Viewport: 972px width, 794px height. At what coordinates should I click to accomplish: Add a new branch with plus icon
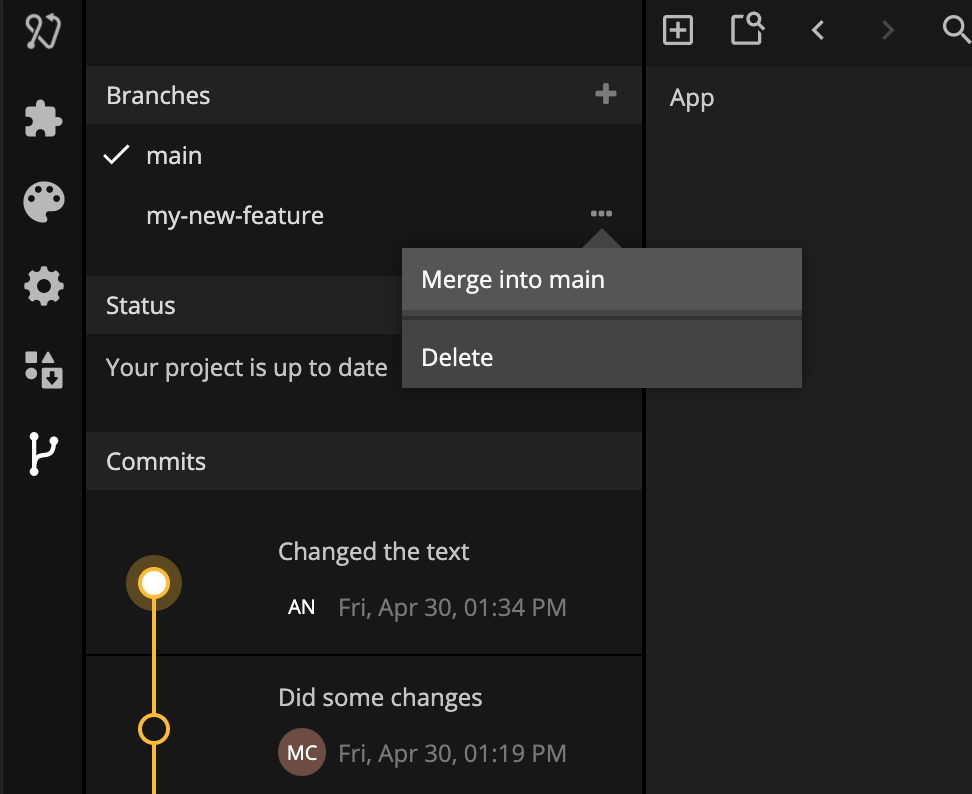pyautogui.click(x=606, y=94)
